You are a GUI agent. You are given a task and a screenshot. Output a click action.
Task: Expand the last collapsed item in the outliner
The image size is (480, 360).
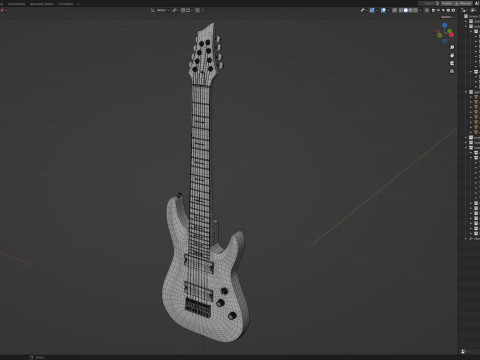point(466,239)
